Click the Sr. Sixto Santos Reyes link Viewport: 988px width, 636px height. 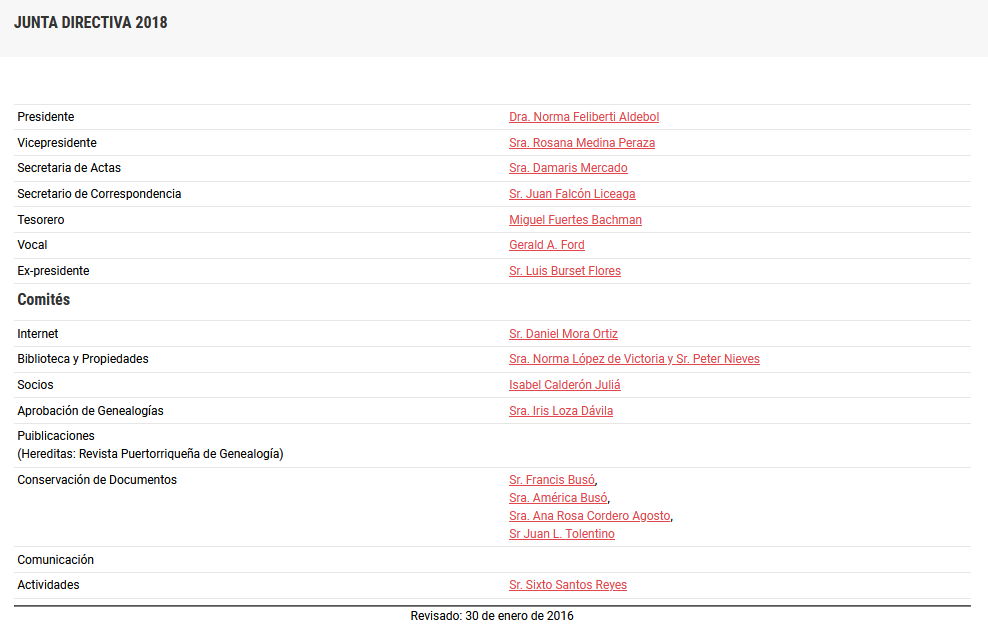point(567,585)
